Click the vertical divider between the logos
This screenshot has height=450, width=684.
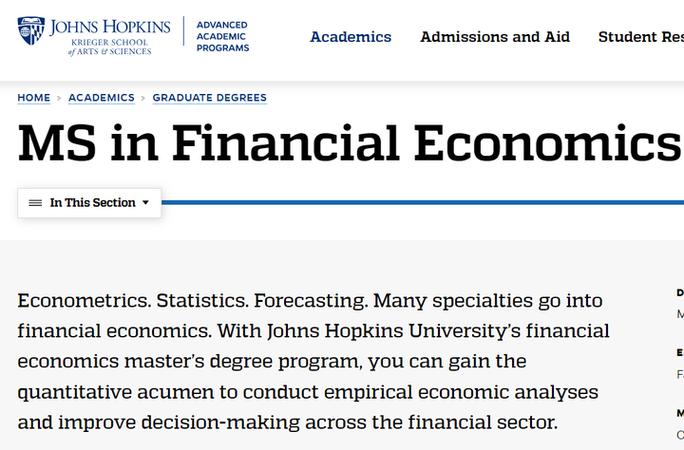184,31
